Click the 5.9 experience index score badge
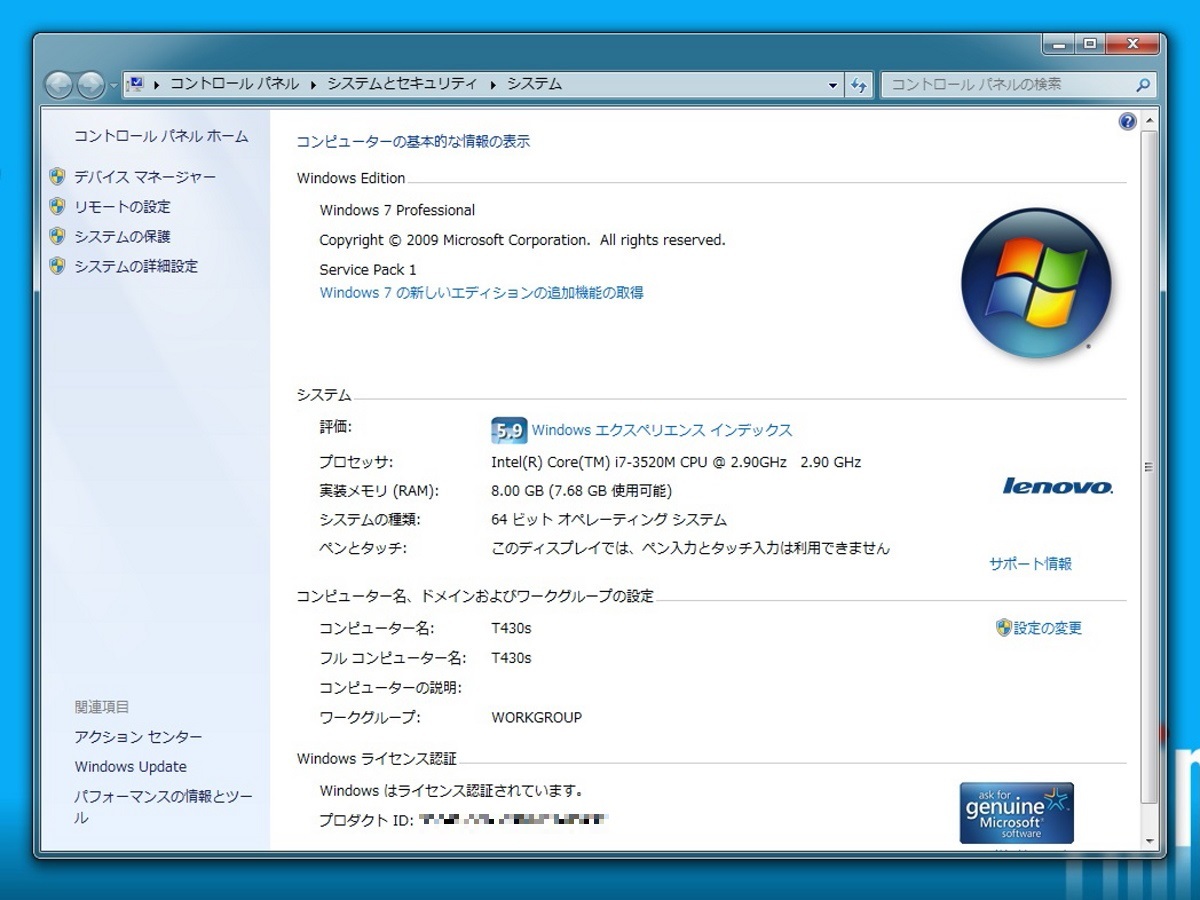 (509, 431)
